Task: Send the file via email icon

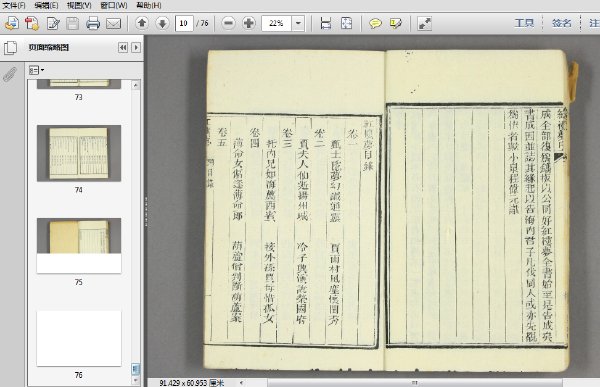Action: (114, 24)
